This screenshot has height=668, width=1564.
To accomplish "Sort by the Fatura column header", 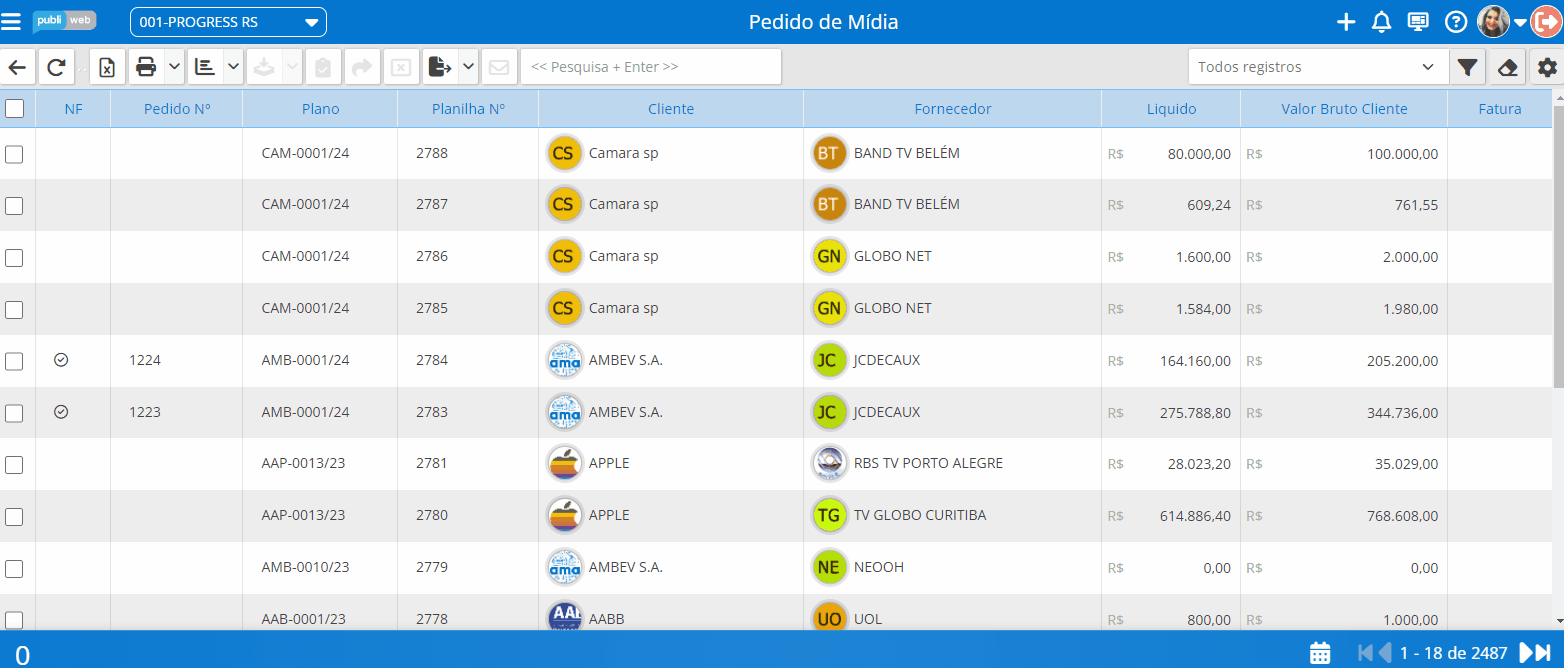I will (1499, 109).
